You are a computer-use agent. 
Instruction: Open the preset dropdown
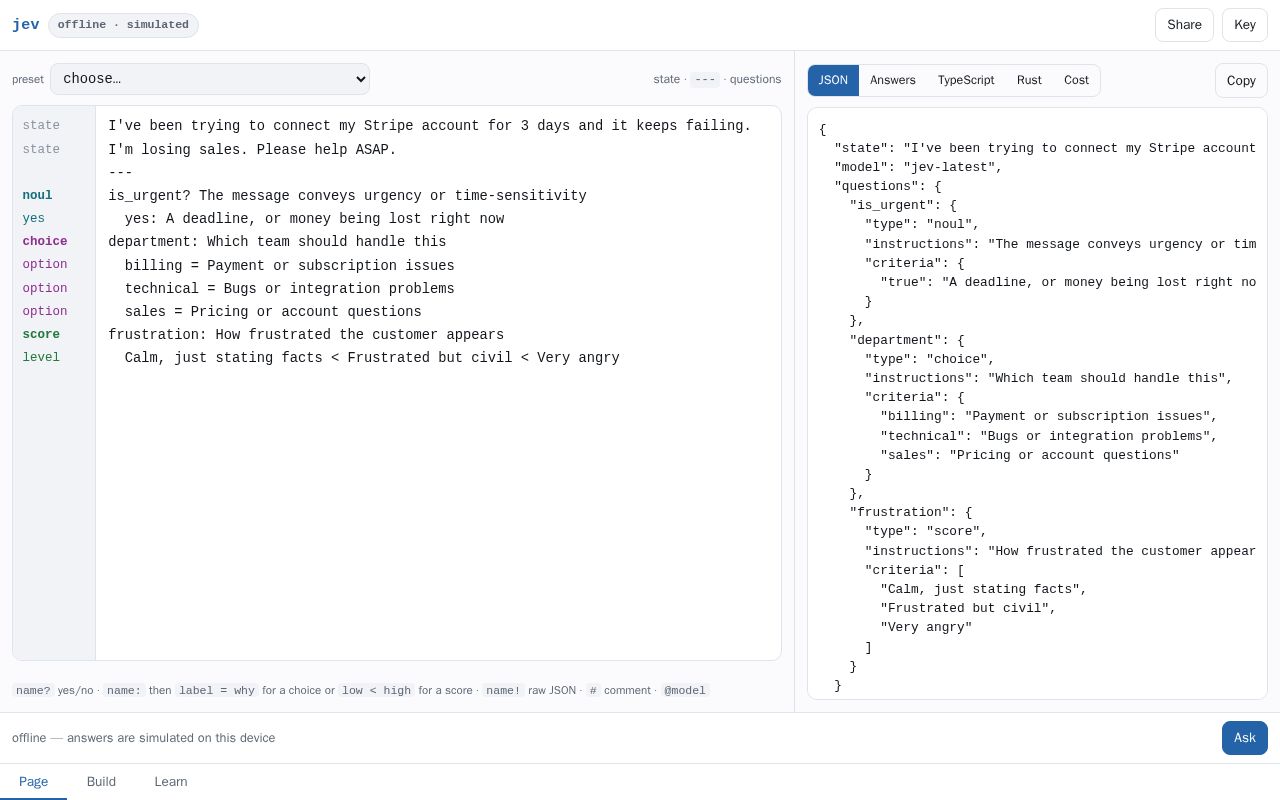(x=210, y=79)
